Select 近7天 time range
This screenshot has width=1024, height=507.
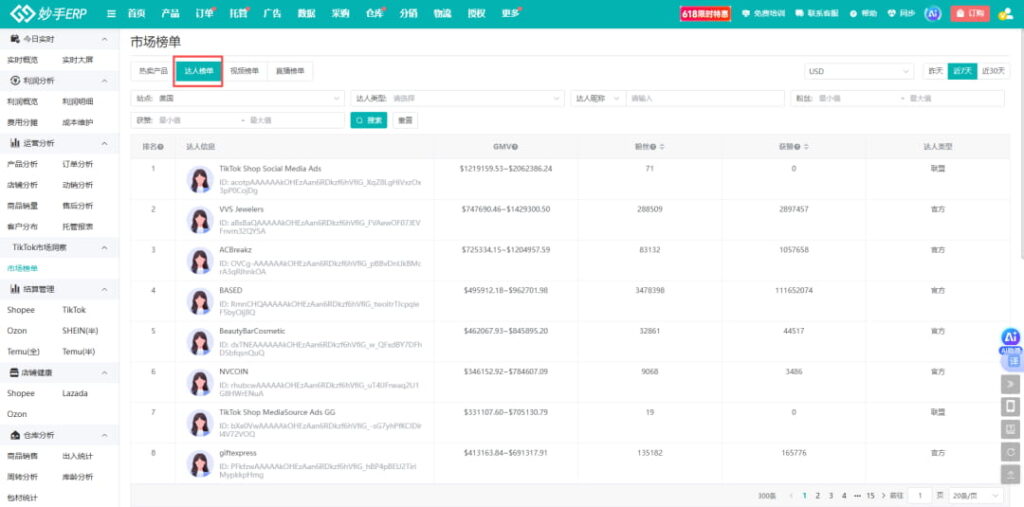coord(962,71)
